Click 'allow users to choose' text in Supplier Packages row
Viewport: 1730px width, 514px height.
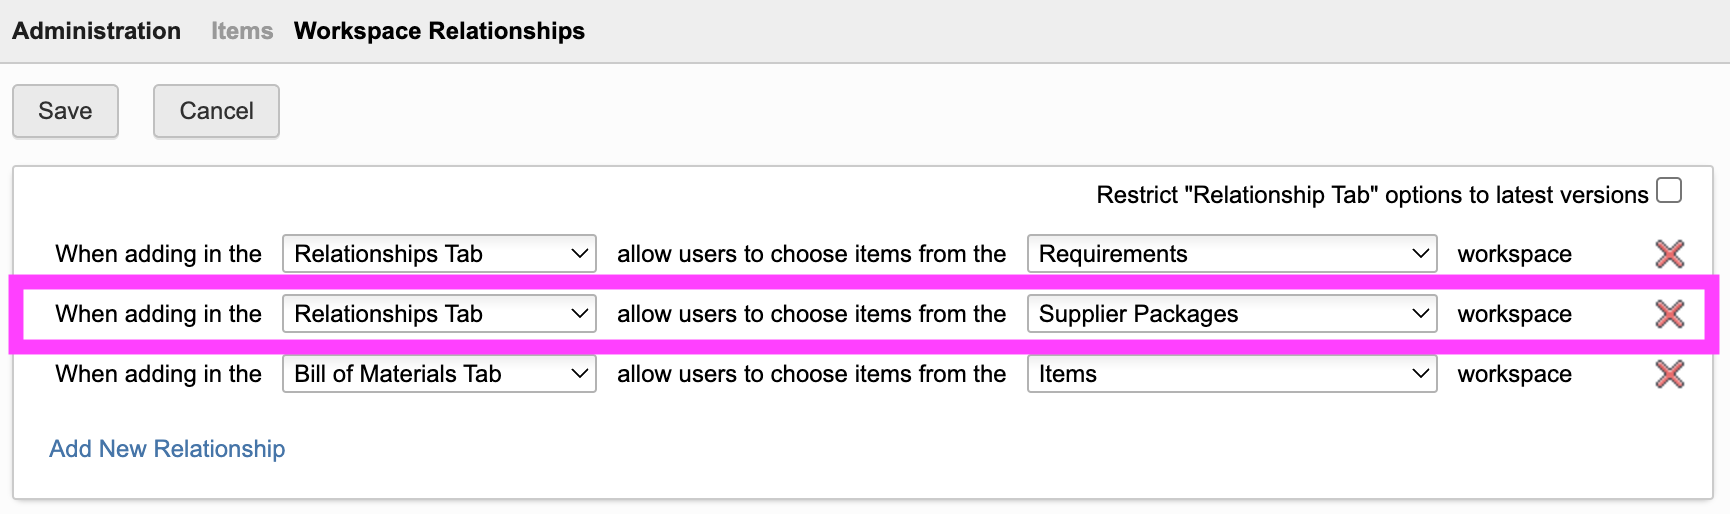pyautogui.click(x=811, y=314)
